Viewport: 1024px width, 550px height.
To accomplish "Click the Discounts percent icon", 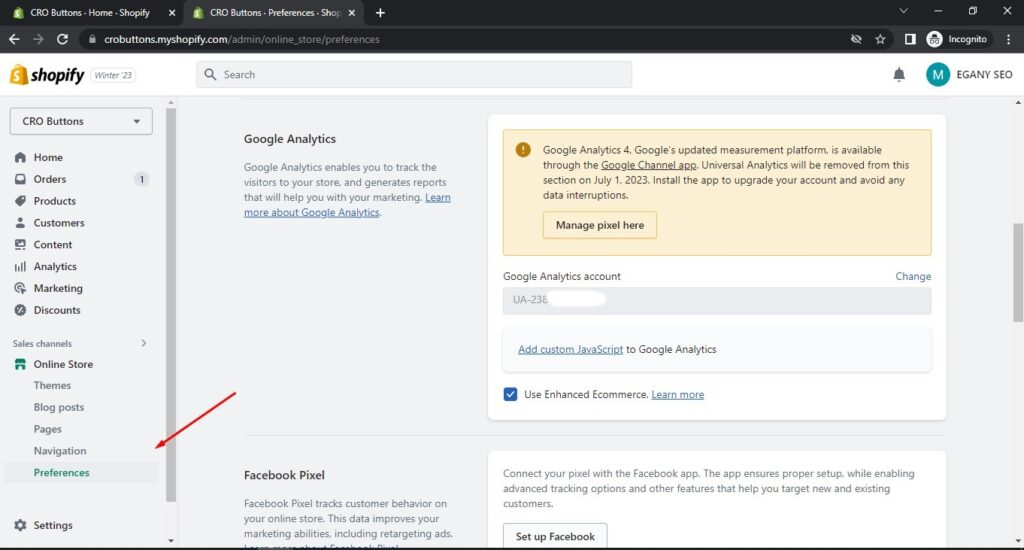I will click(x=20, y=310).
